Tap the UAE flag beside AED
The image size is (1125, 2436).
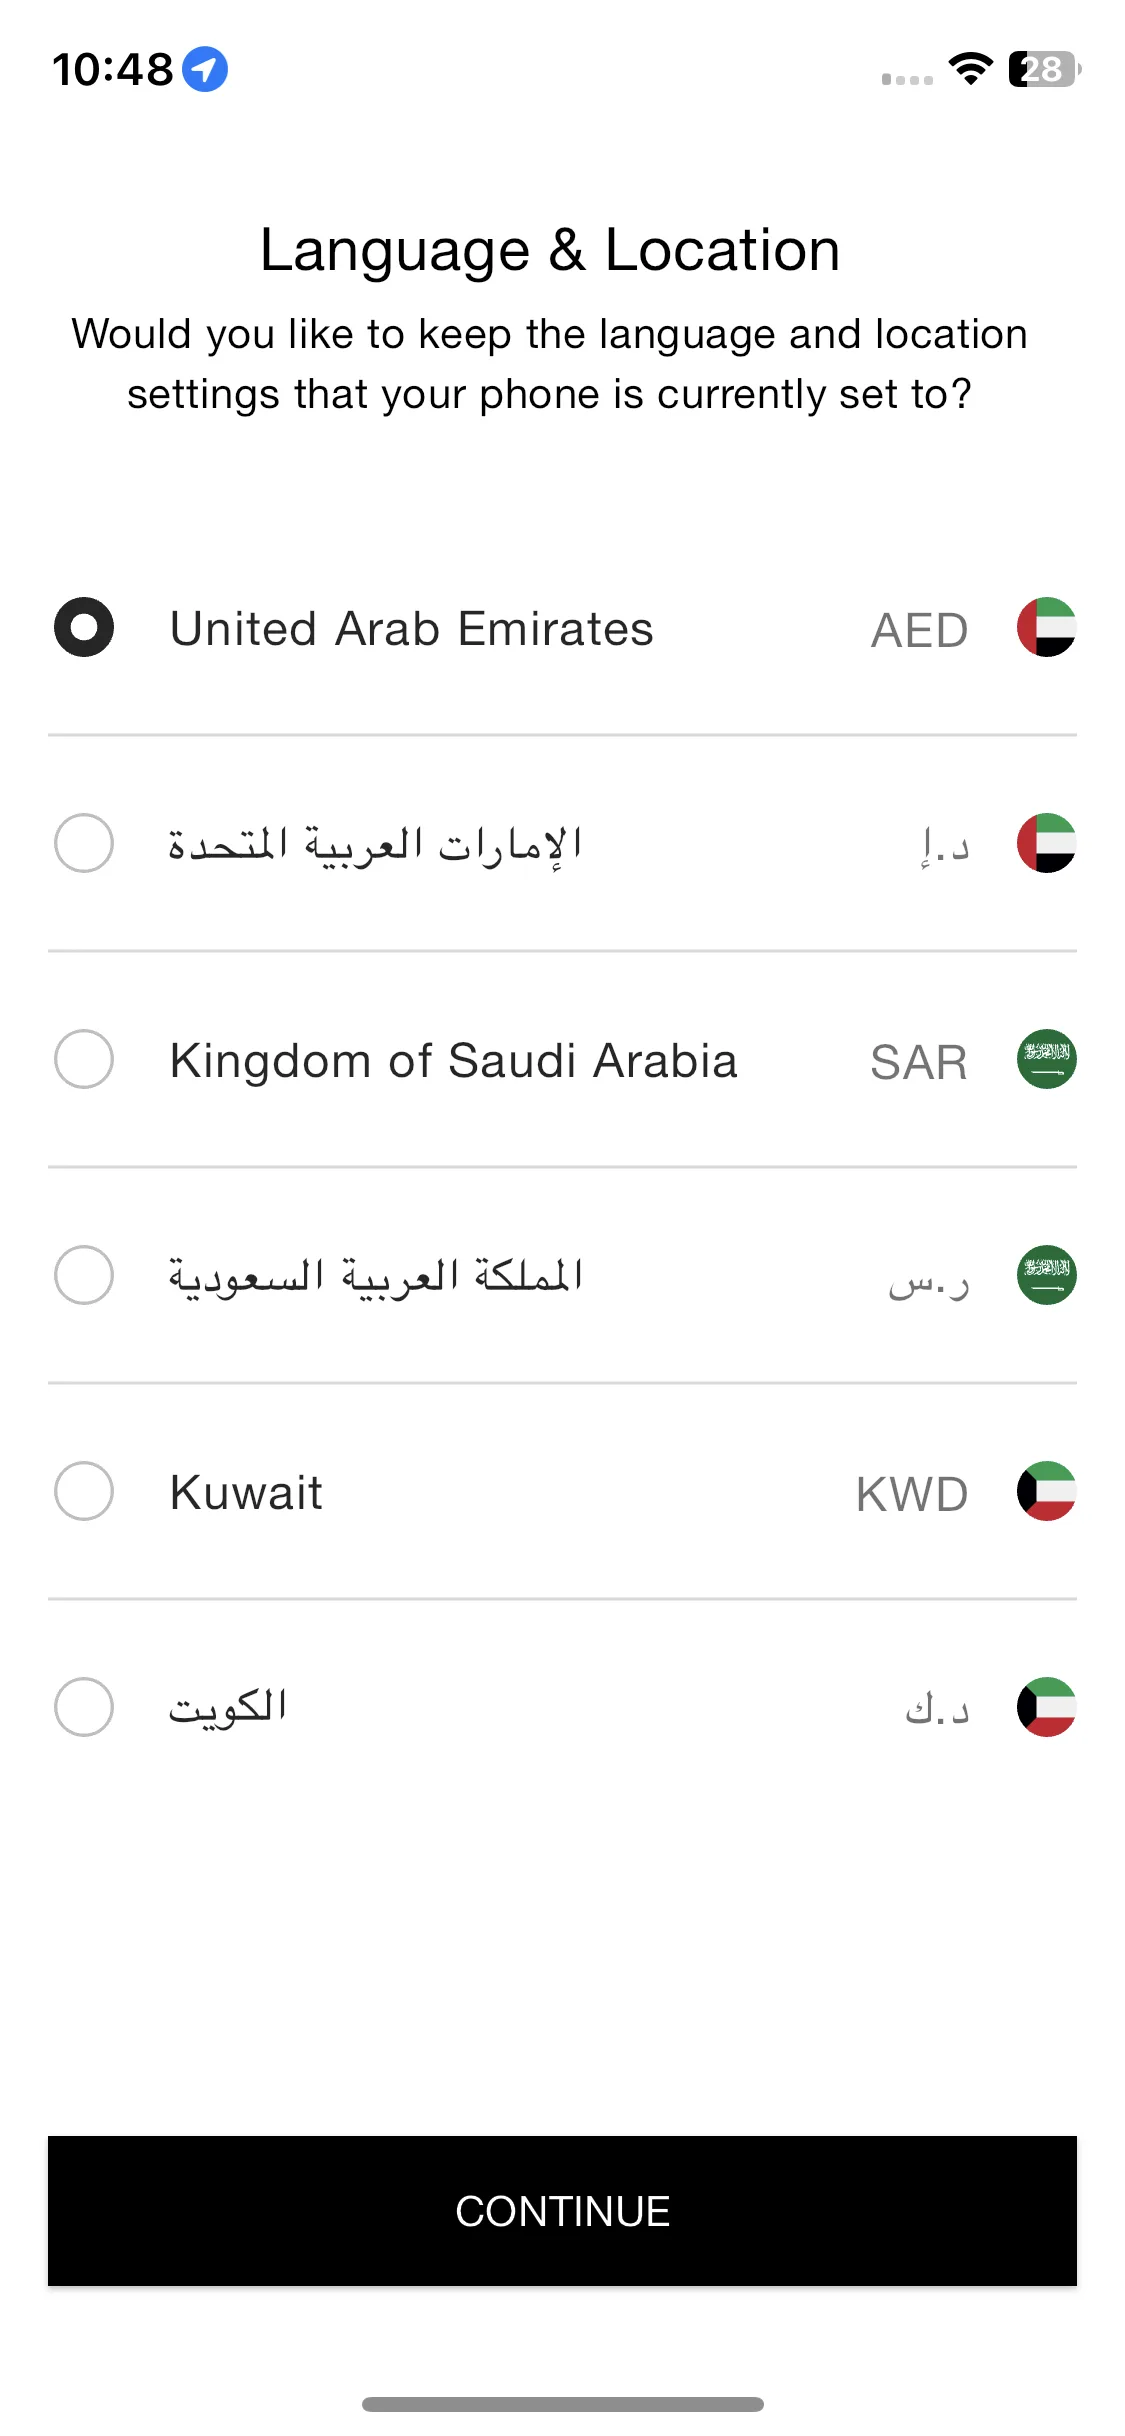click(x=1046, y=627)
